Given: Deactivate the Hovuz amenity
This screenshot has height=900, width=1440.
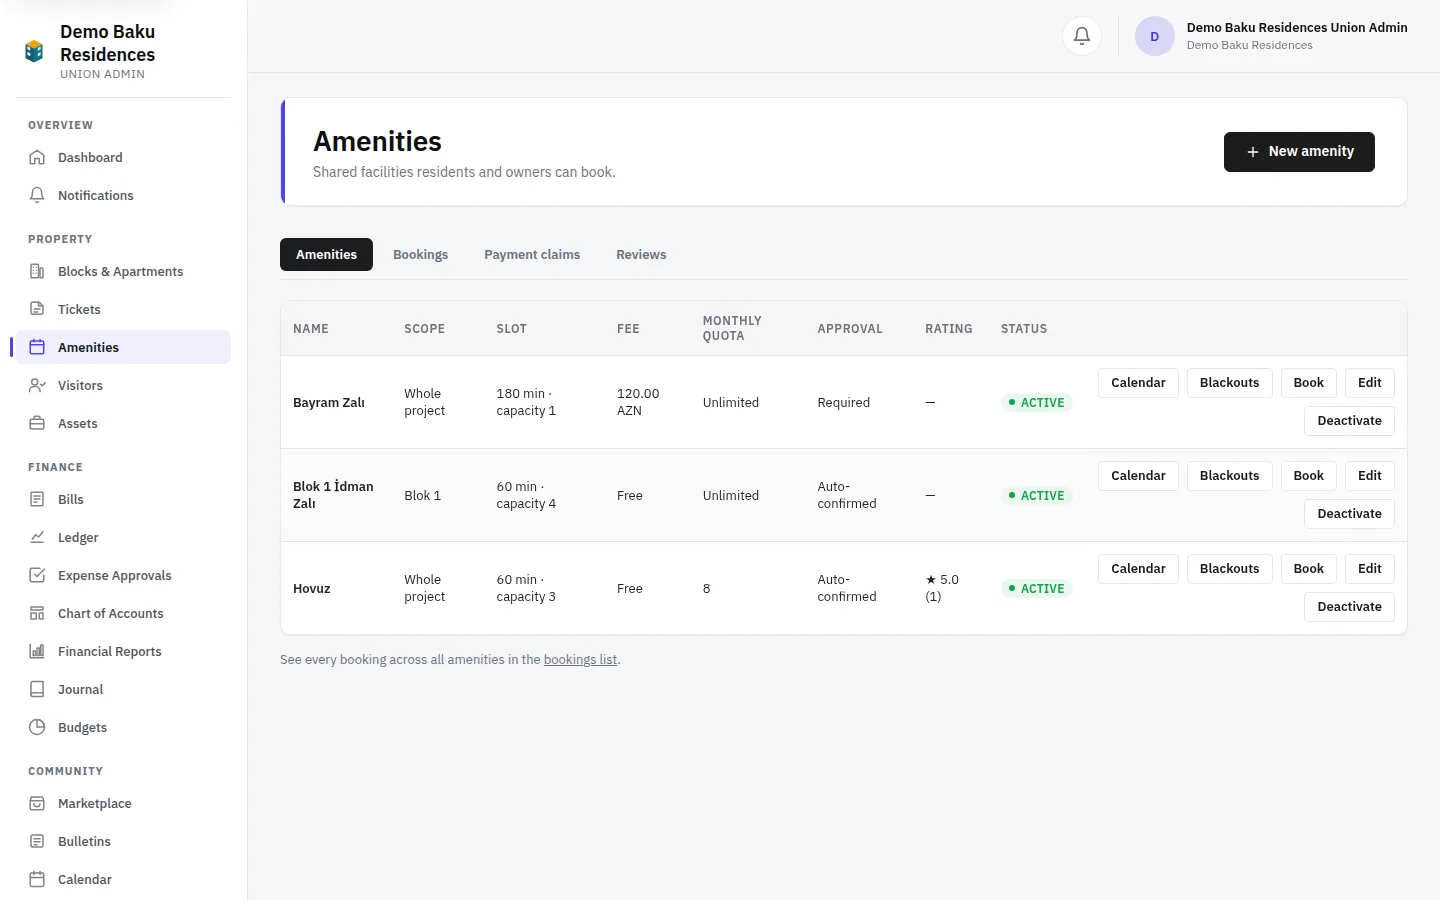Looking at the screenshot, I should 1349,607.
